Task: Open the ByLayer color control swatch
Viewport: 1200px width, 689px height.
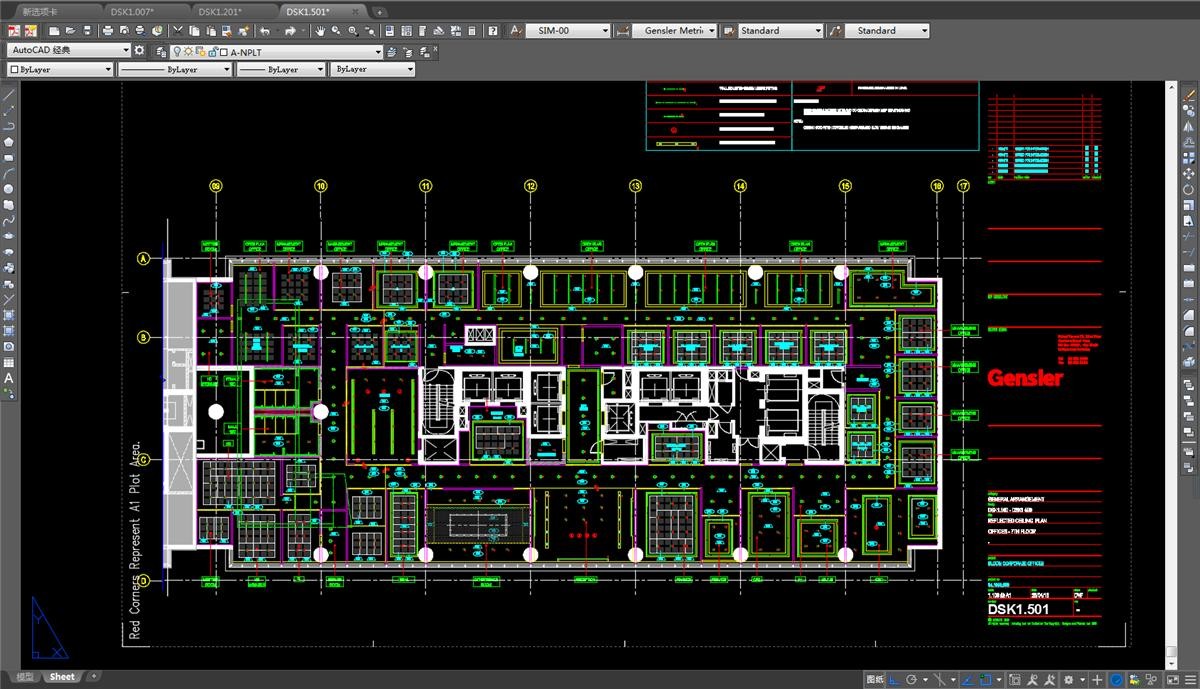Action: 60,69
